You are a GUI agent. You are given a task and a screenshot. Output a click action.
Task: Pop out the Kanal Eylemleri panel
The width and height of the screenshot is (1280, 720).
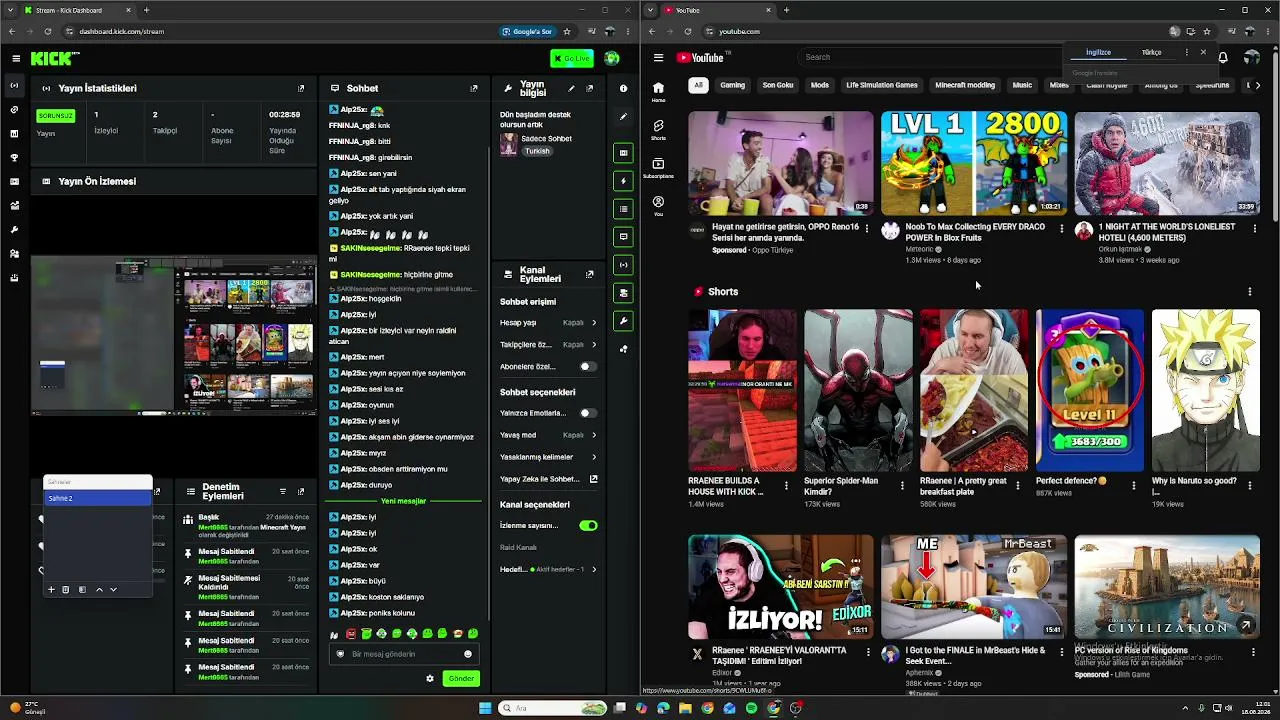pos(589,274)
